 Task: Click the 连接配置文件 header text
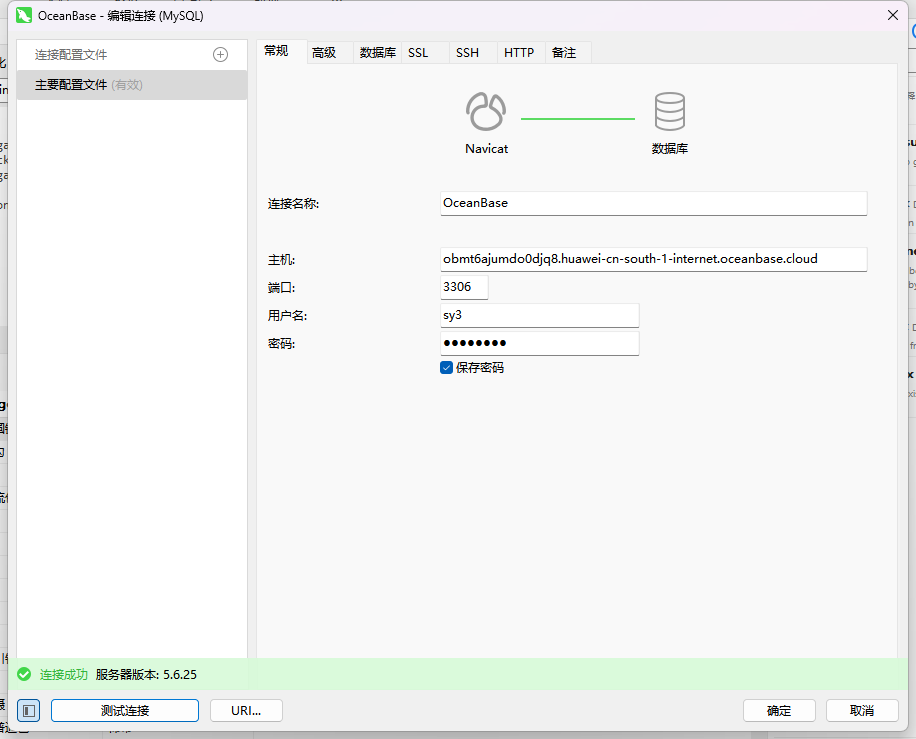pyautogui.click(x=71, y=55)
